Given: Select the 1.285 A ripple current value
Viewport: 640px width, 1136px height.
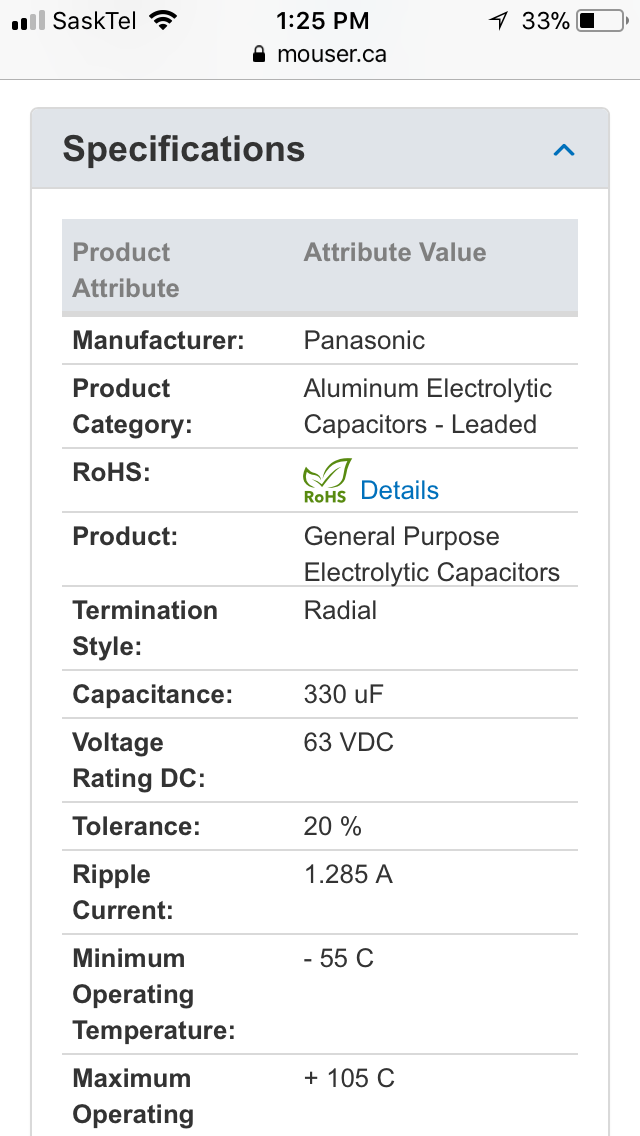Looking at the screenshot, I should click(348, 874).
